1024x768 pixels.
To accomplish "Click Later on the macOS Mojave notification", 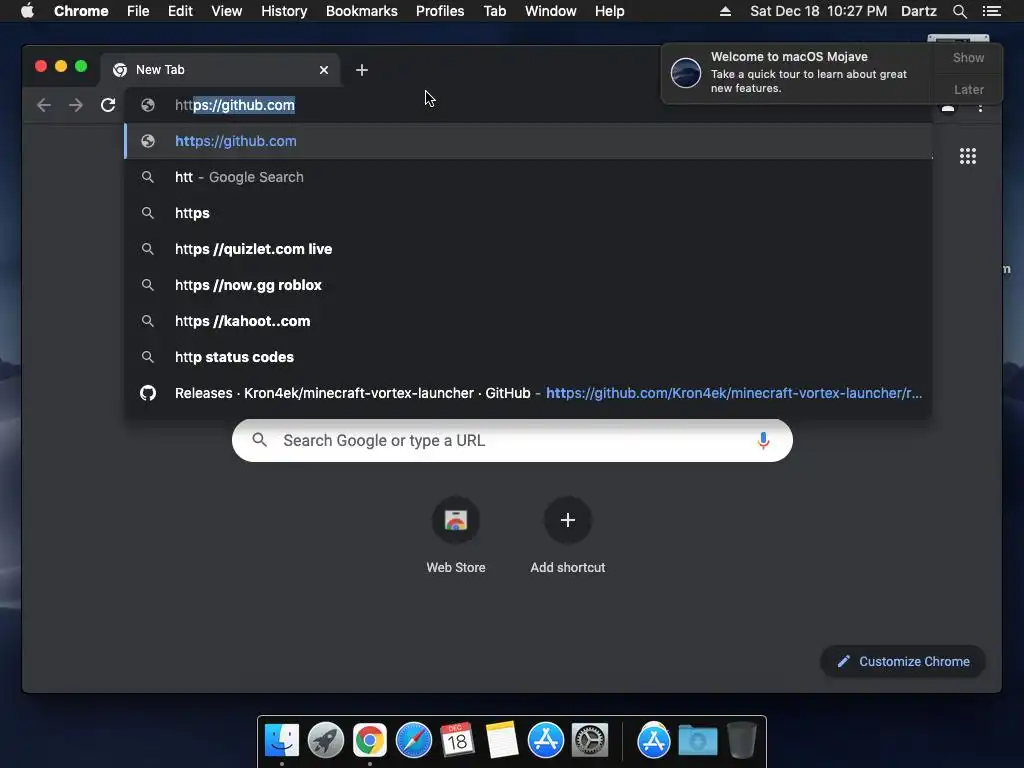I will [968, 89].
